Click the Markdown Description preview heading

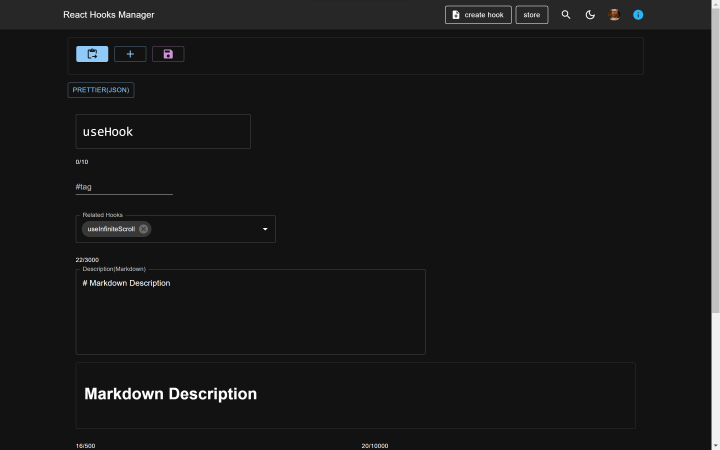(170, 394)
